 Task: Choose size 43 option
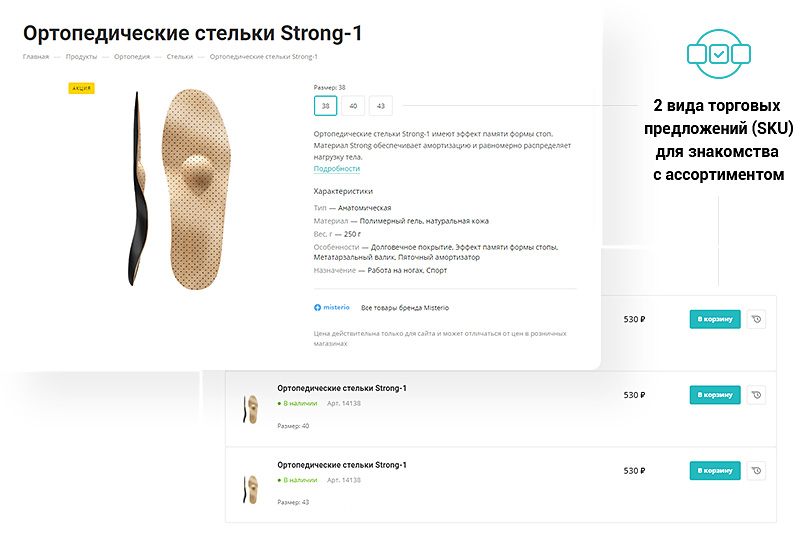[381, 105]
